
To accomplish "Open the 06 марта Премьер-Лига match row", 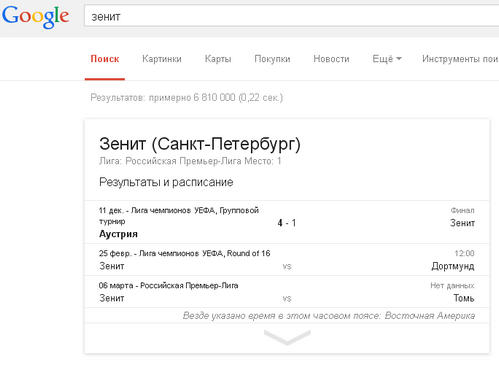I will 287,292.
